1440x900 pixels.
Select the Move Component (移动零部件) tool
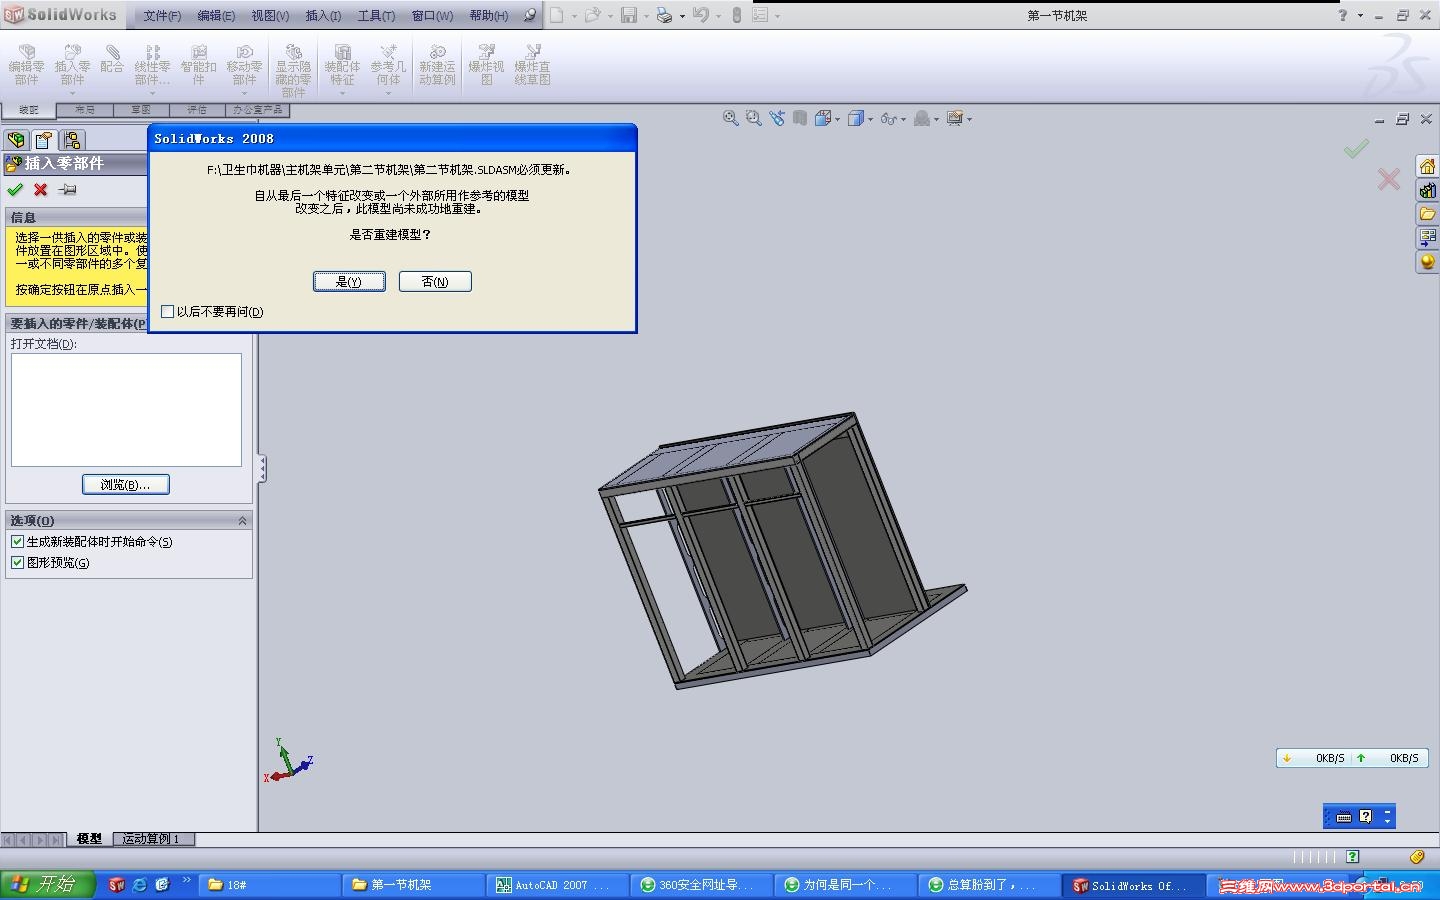pyautogui.click(x=244, y=65)
